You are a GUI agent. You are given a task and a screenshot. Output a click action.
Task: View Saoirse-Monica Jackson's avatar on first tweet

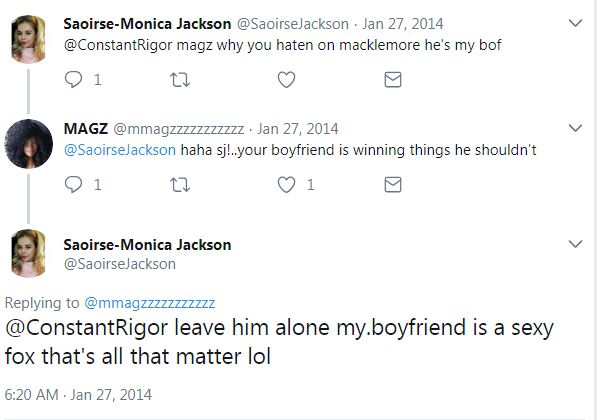point(29,39)
